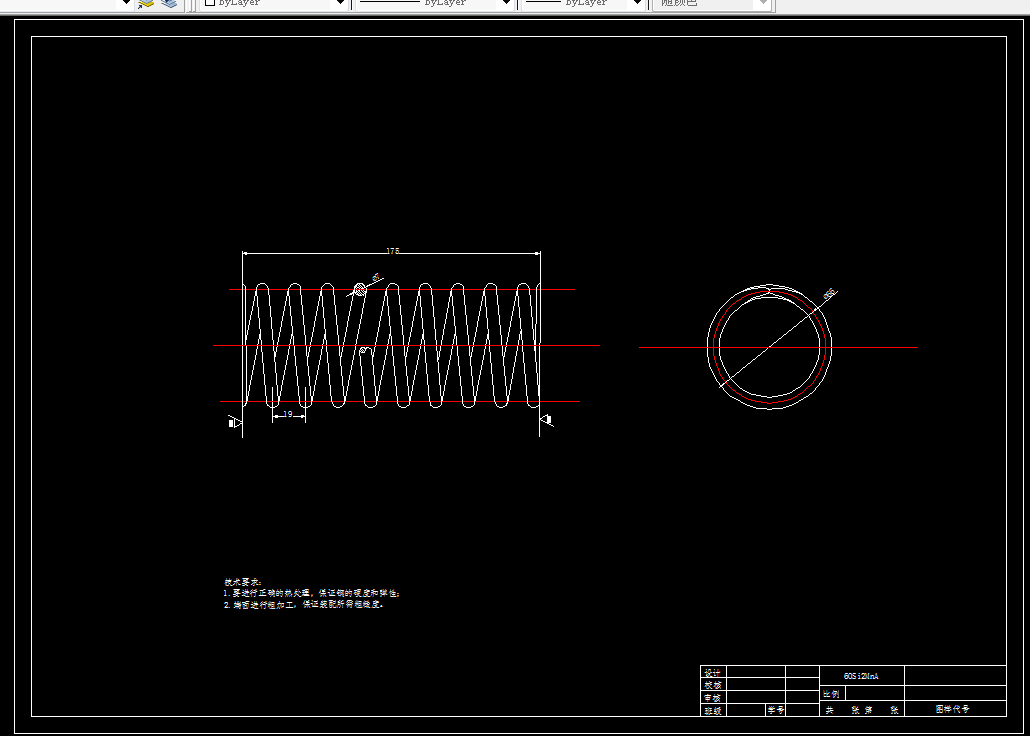
Task: Click the blue stacked layers icon
Action: click(169, 3)
